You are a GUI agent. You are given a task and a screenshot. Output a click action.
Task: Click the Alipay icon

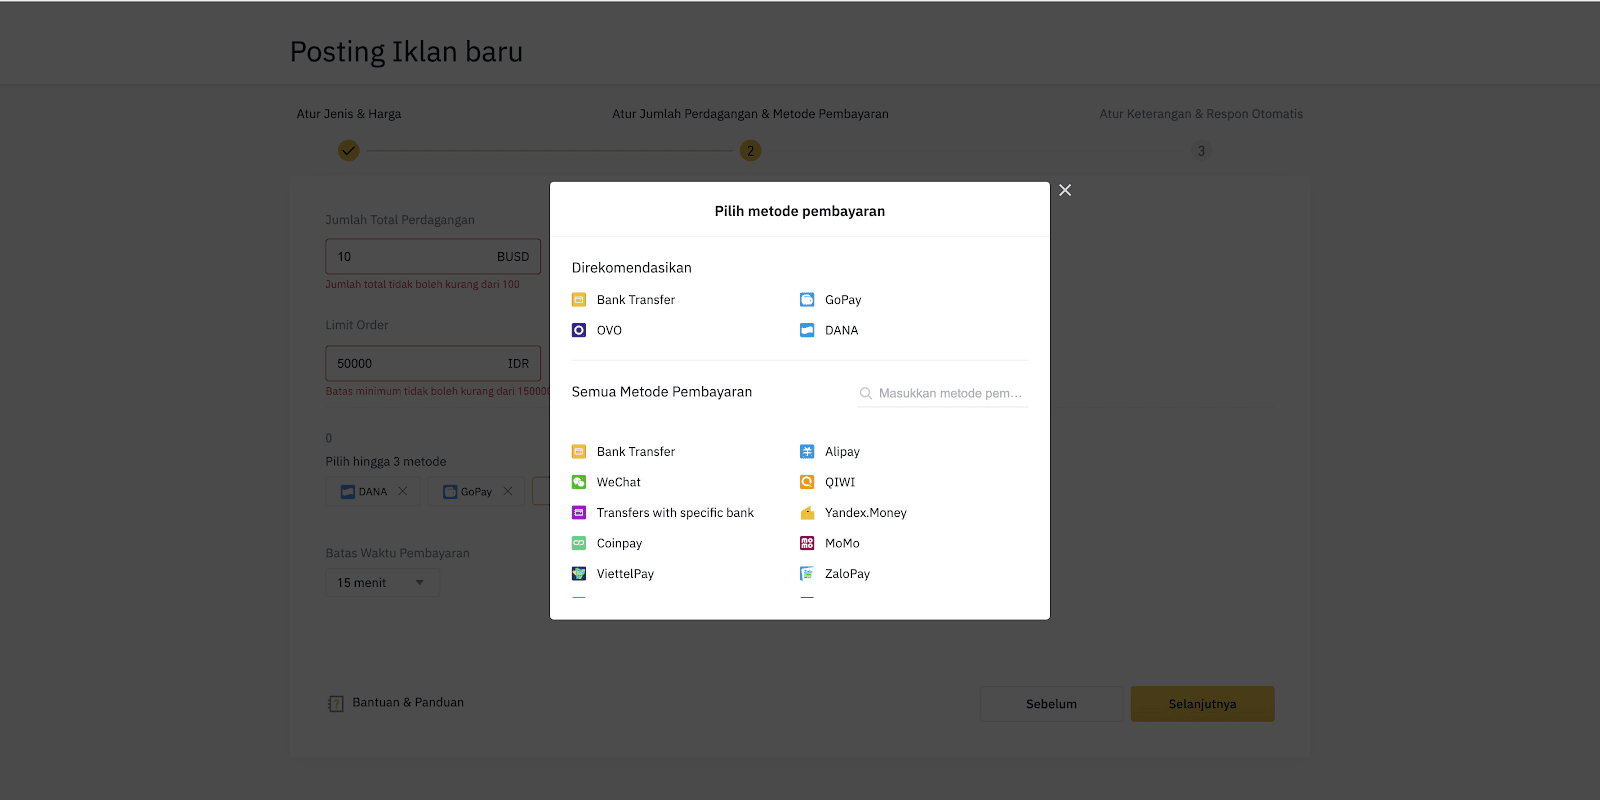807,452
